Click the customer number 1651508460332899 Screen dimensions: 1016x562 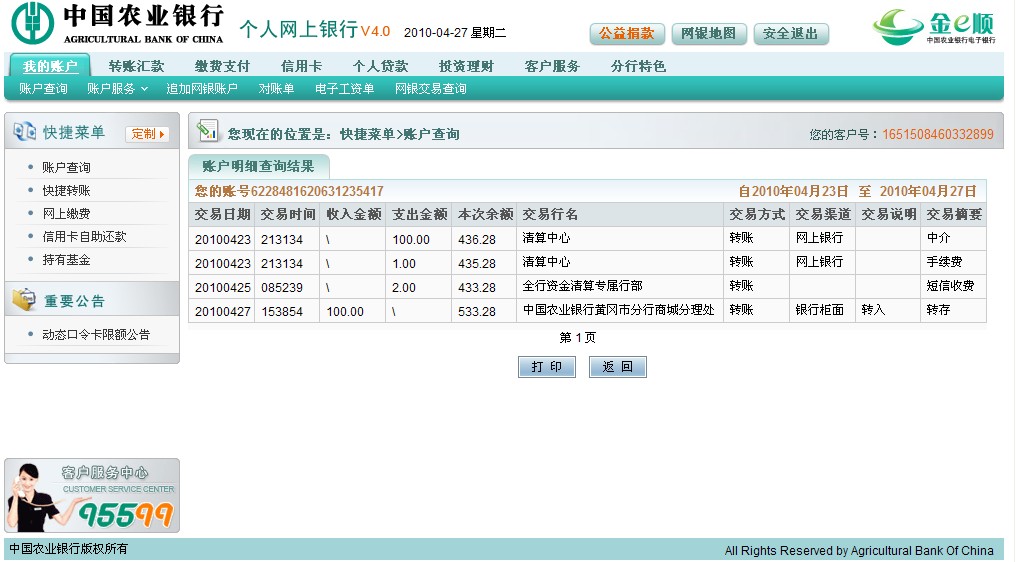pyautogui.click(x=938, y=134)
